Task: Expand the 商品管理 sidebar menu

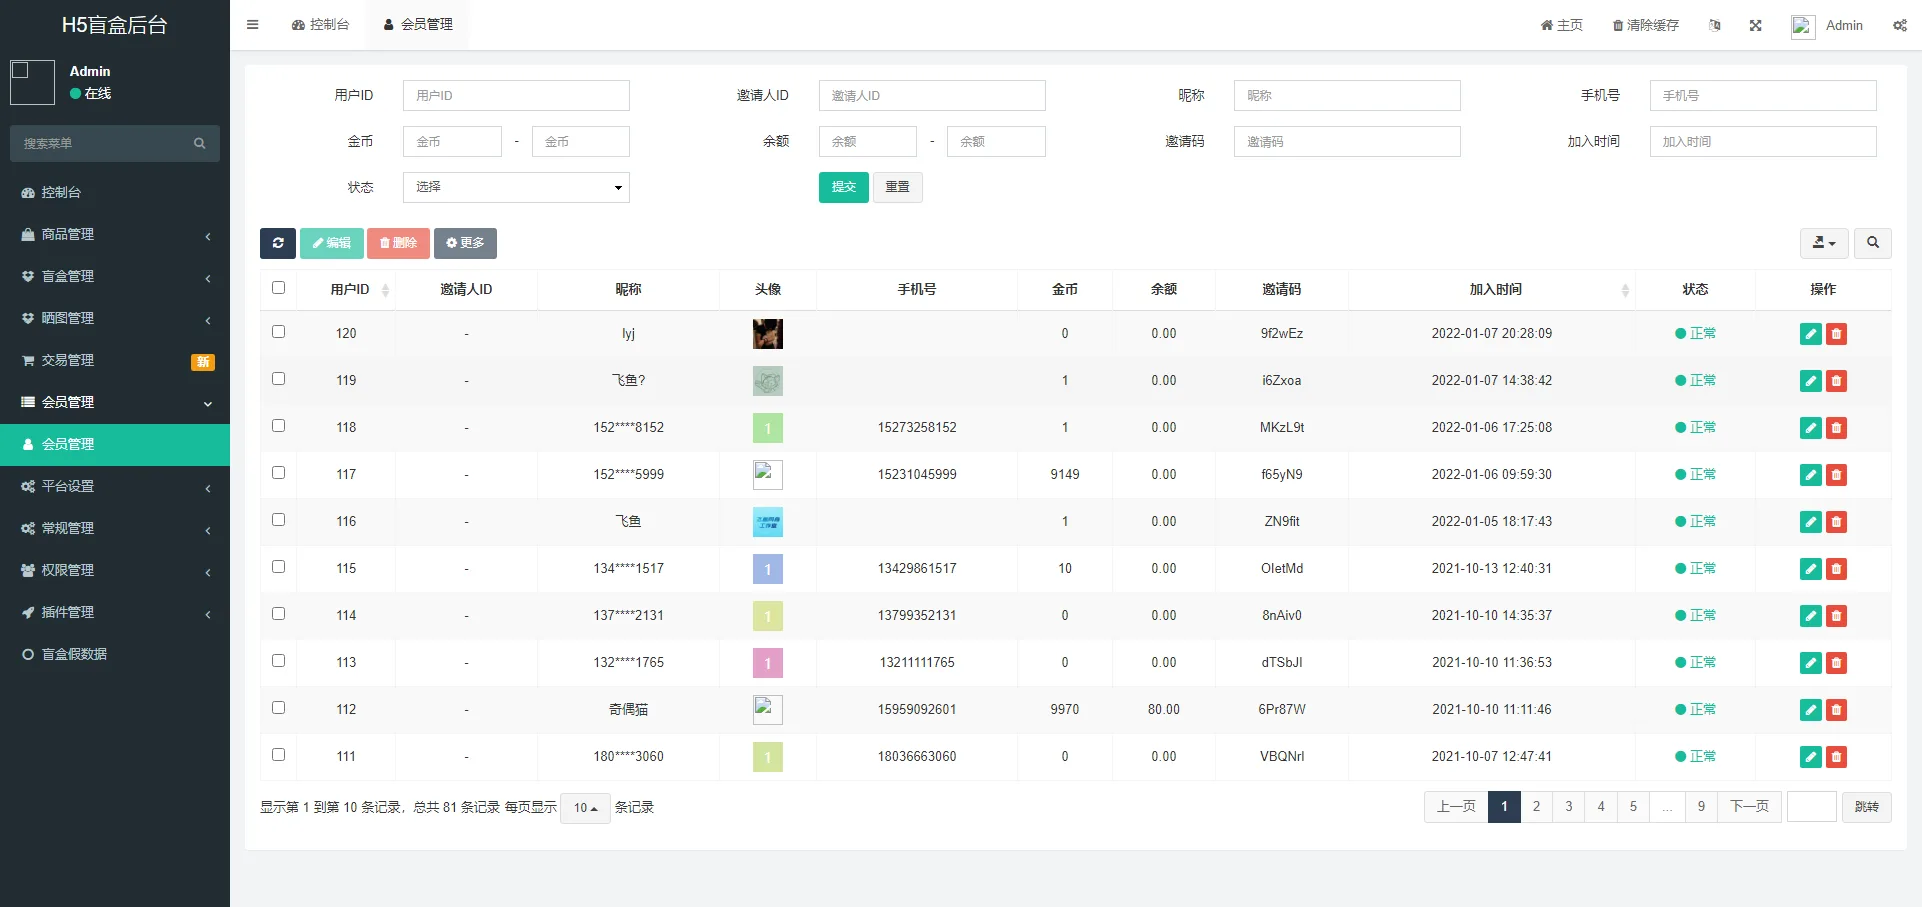Action: click(114, 234)
